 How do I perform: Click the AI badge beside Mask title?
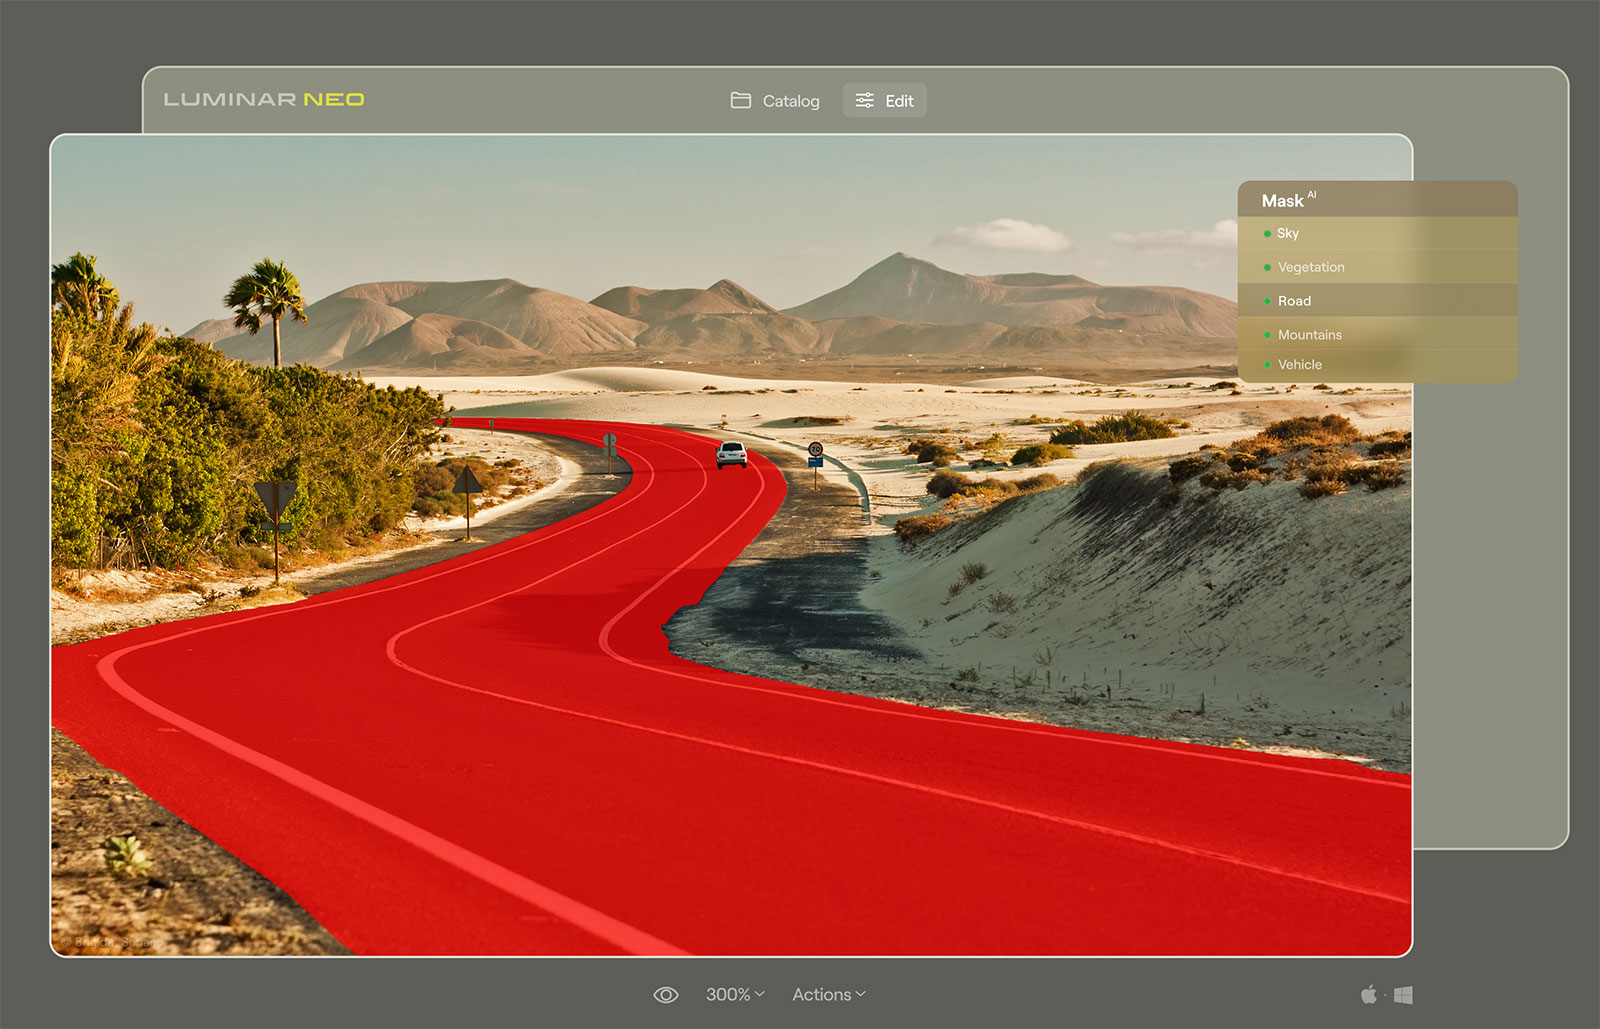click(1312, 195)
